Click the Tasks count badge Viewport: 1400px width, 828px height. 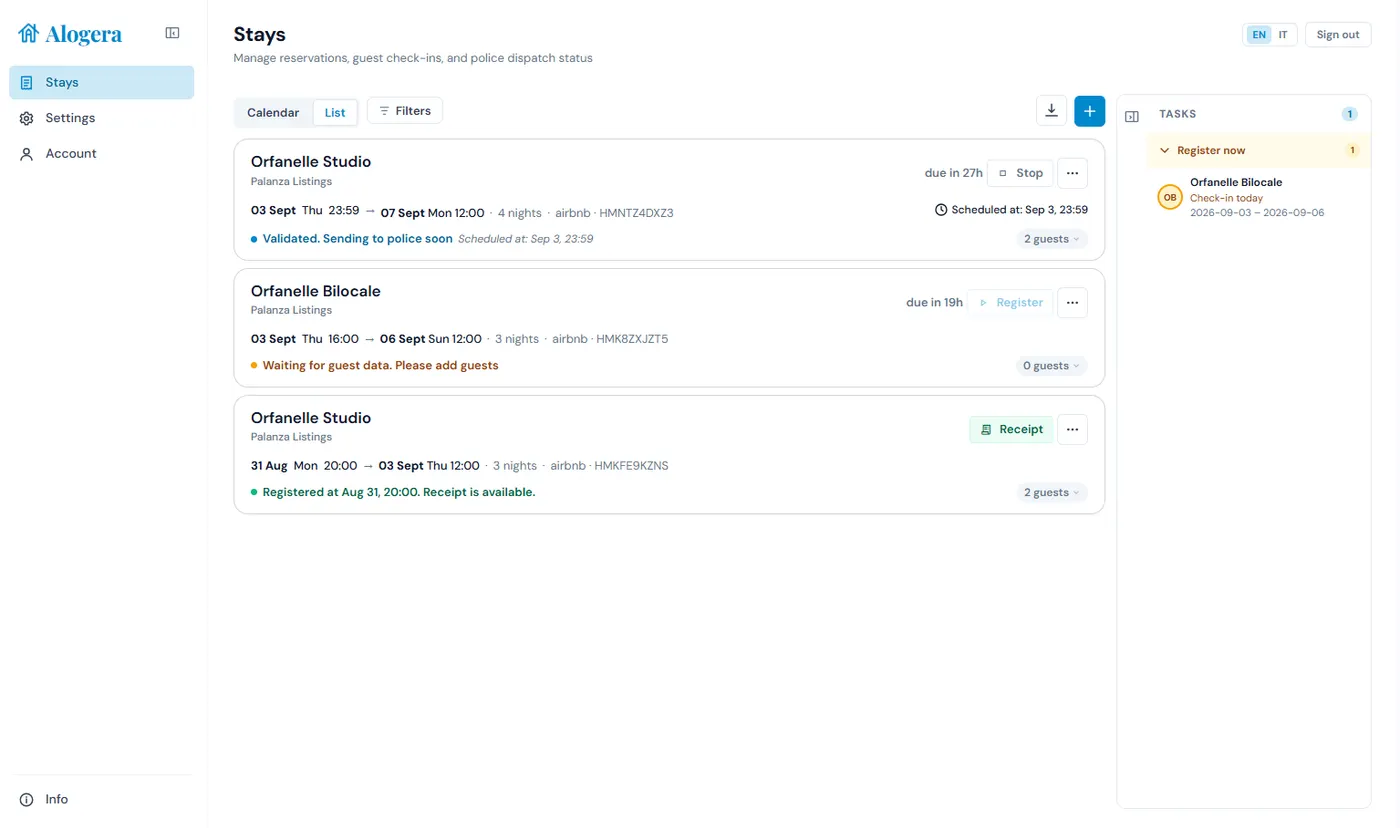pos(1349,114)
